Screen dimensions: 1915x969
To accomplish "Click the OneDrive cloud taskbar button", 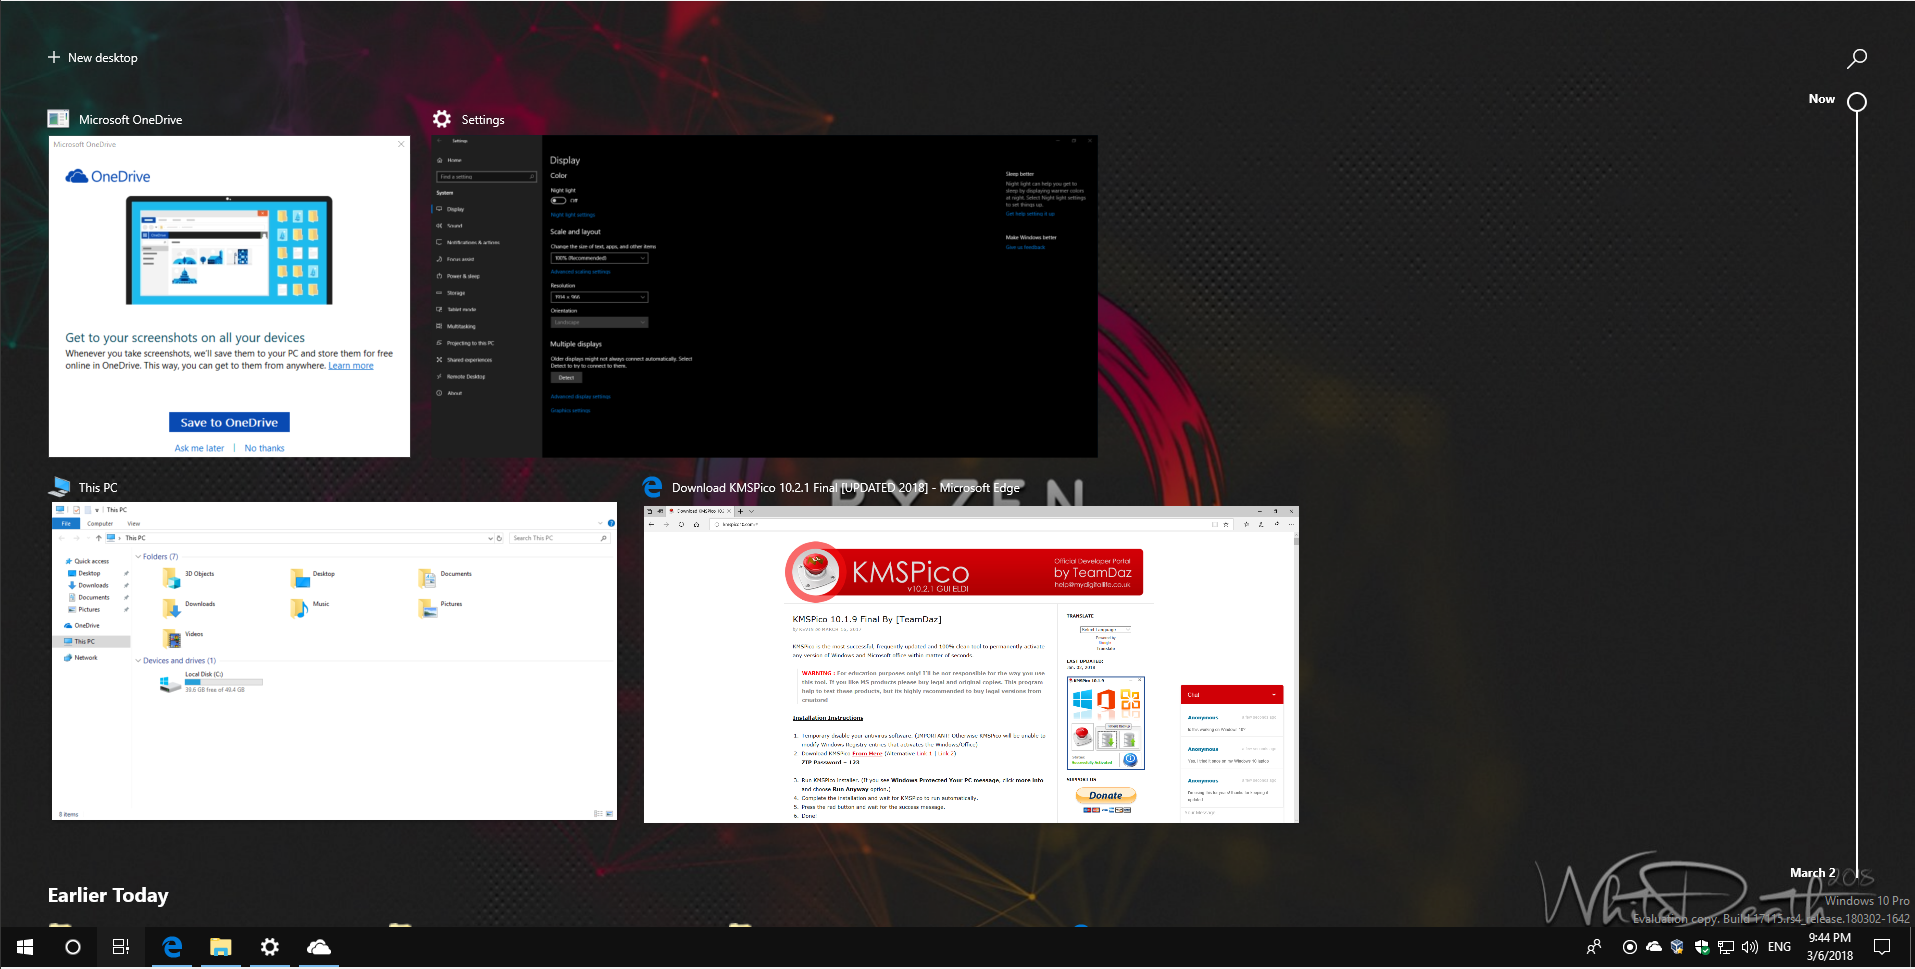I will coord(319,947).
